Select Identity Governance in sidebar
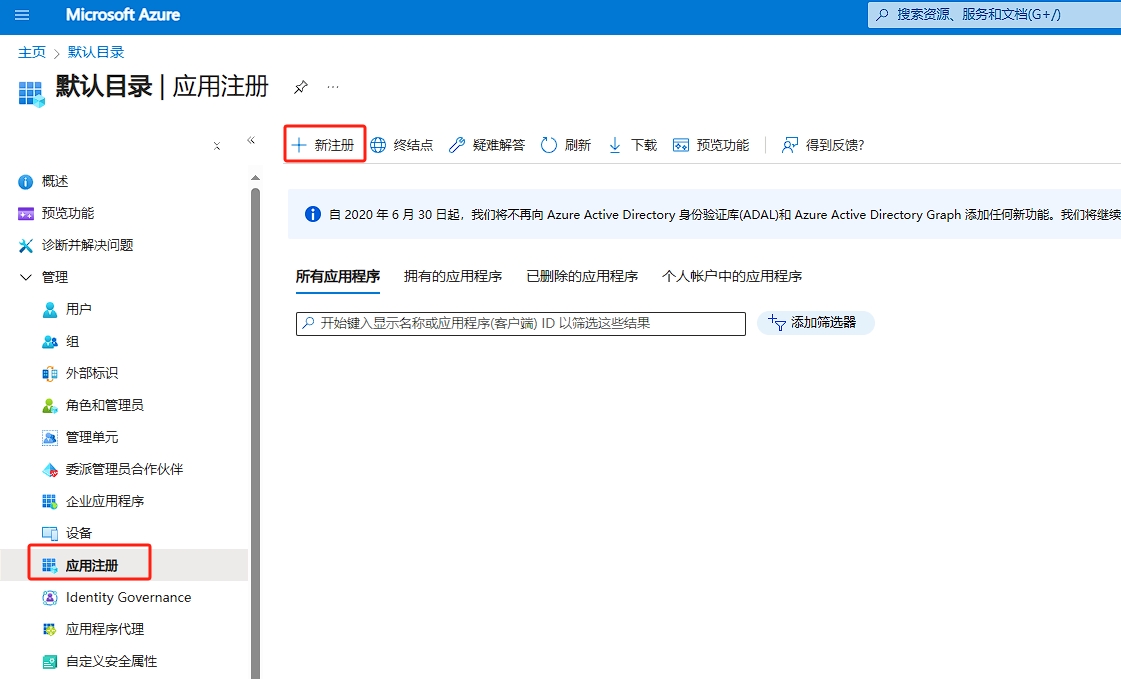This screenshot has width=1121, height=679. (x=128, y=597)
